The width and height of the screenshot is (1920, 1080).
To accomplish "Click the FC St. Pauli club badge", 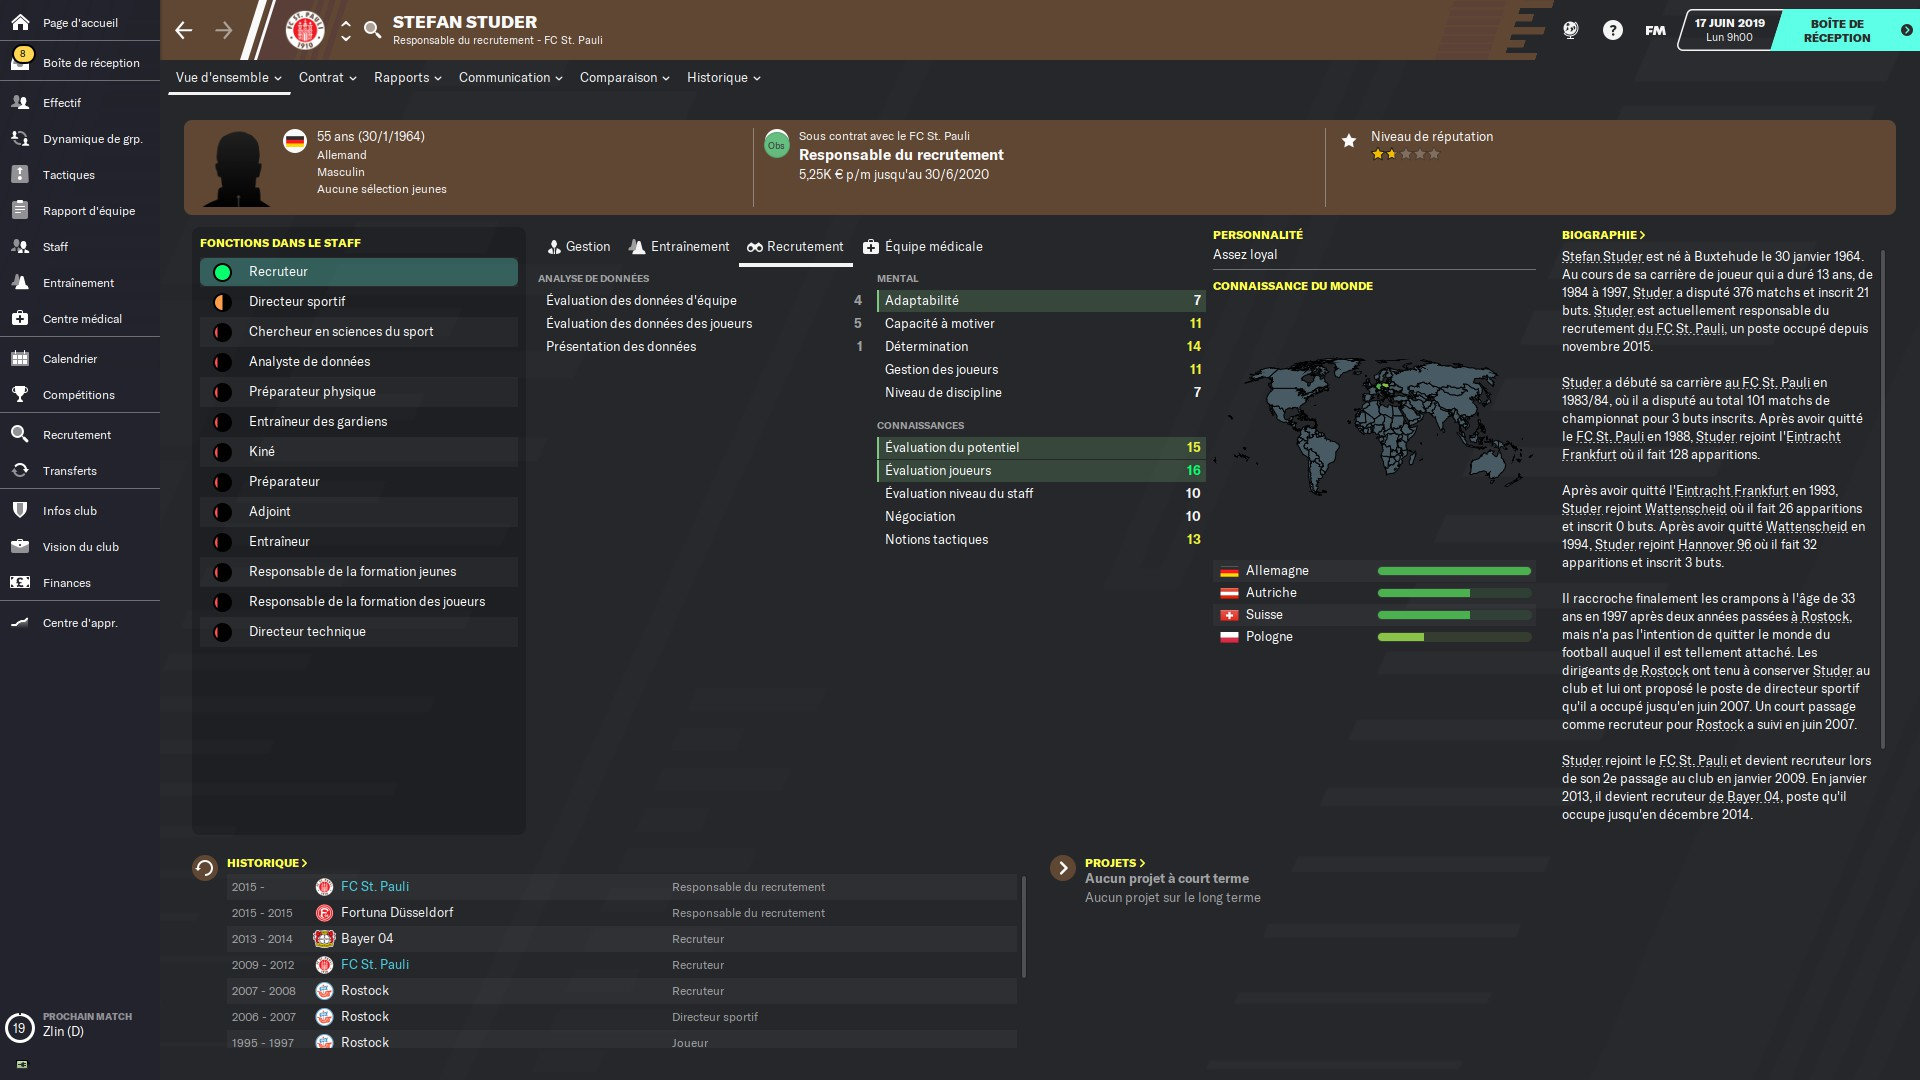I will (305, 30).
